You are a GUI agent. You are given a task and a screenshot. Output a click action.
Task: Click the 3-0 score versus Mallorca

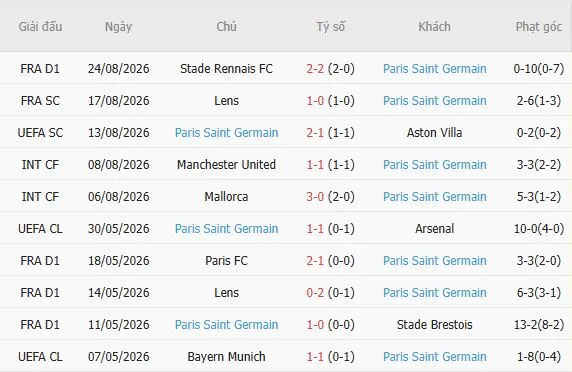pos(315,197)
